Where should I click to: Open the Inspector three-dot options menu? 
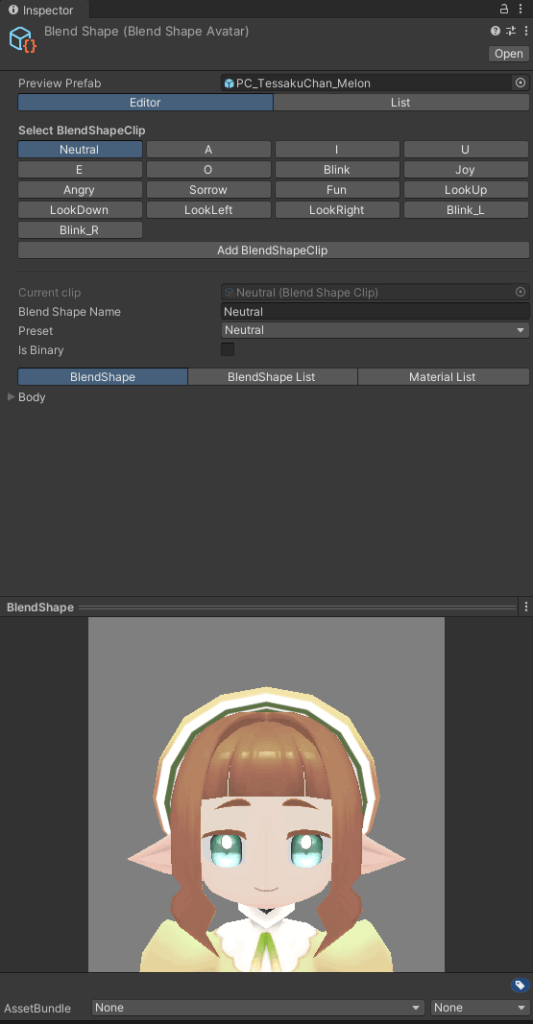521,9
